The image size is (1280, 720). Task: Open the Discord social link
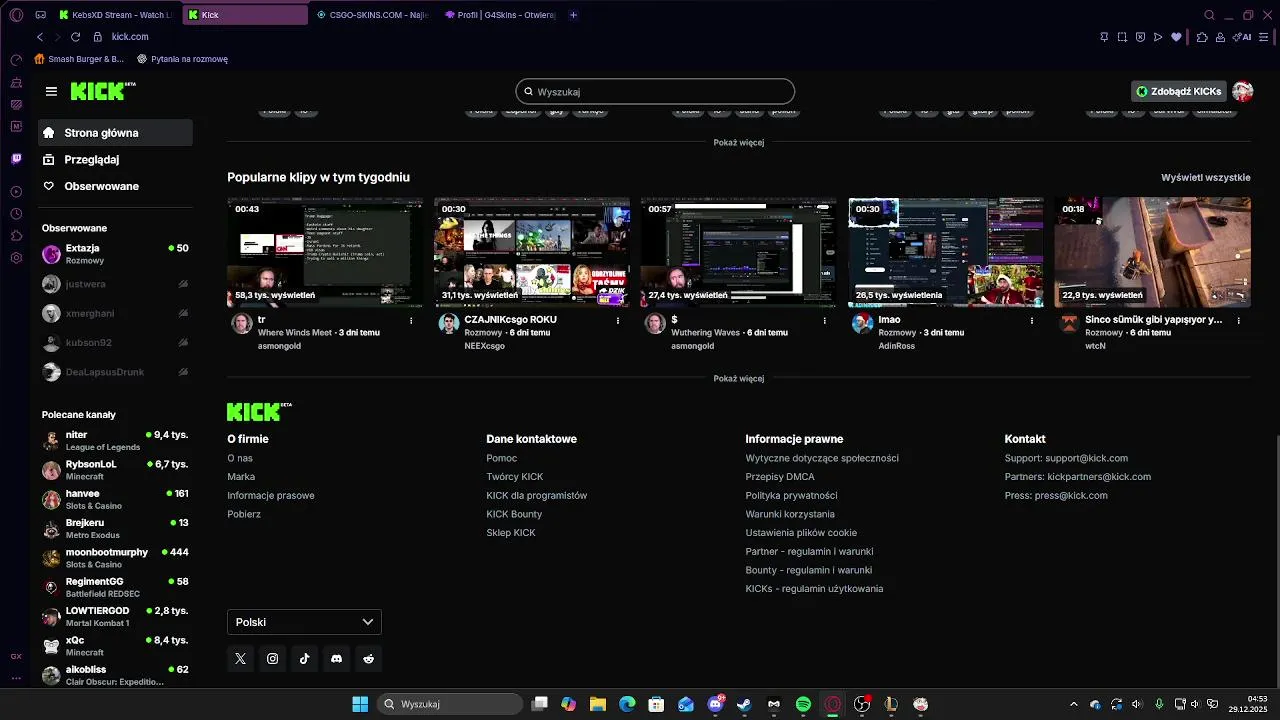337,658
